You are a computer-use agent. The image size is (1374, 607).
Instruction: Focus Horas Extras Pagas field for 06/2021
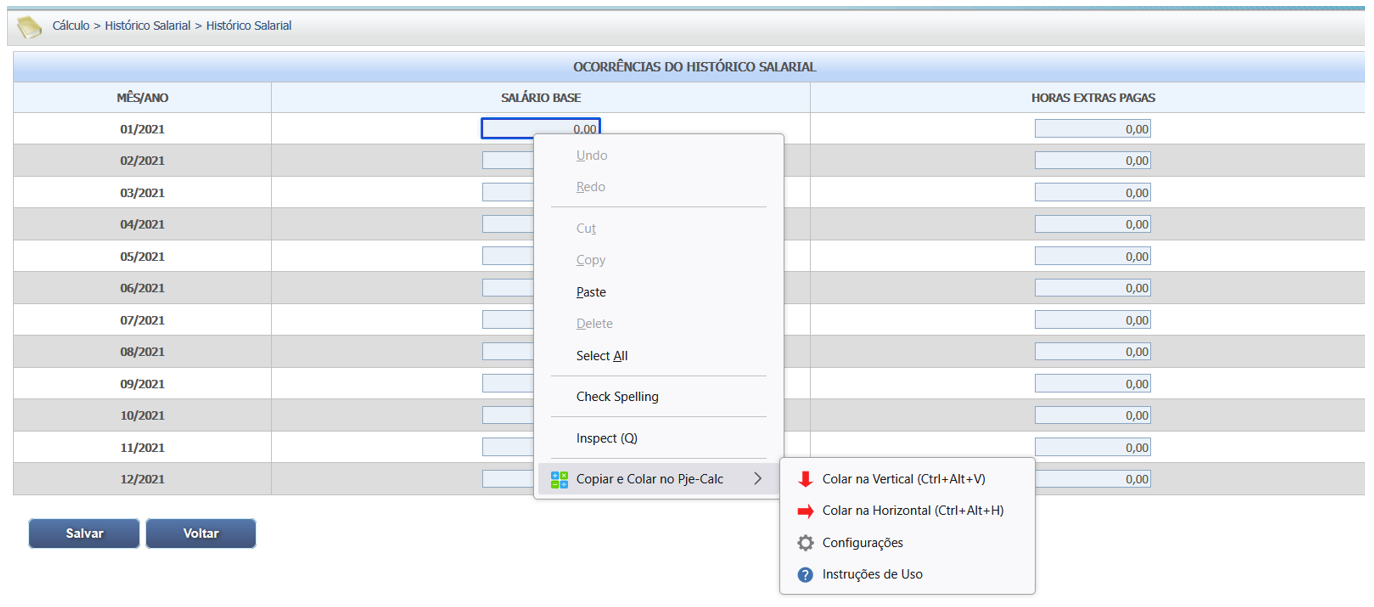click(1092, 288)
